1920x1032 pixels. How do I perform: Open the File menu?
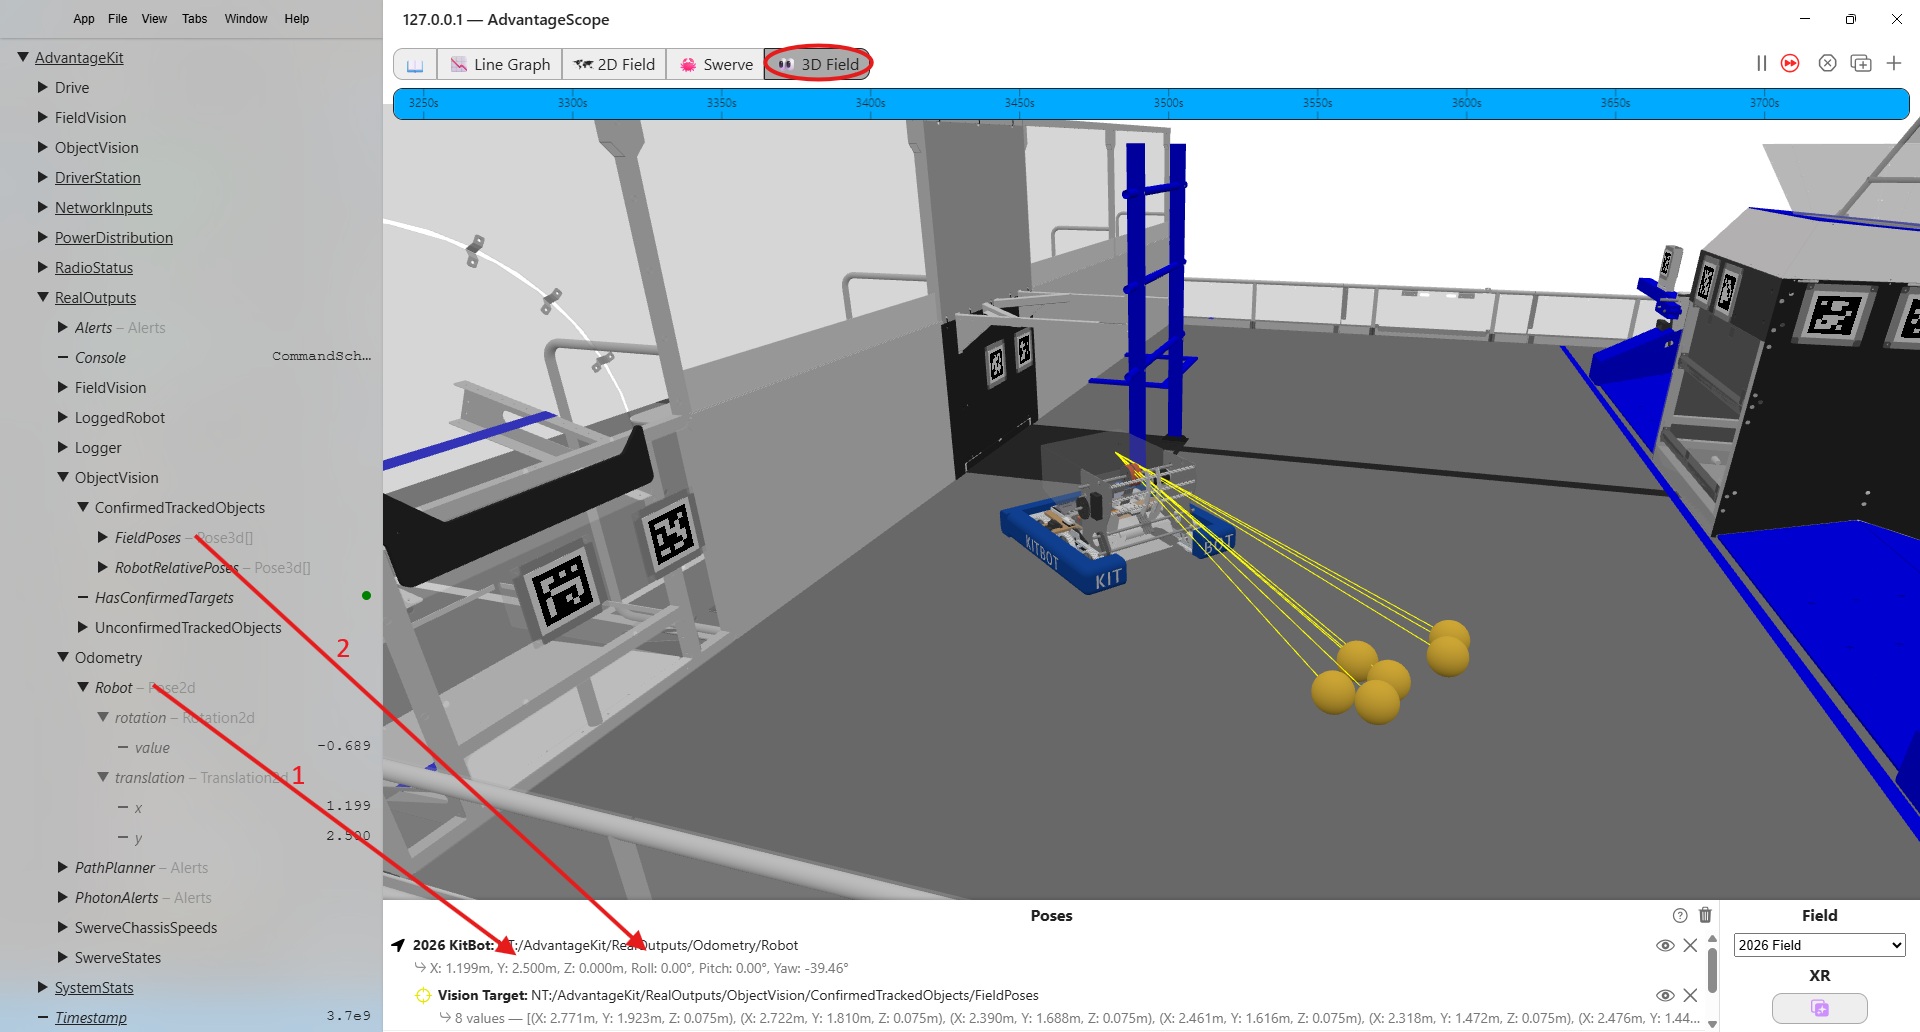click(118, 18)
